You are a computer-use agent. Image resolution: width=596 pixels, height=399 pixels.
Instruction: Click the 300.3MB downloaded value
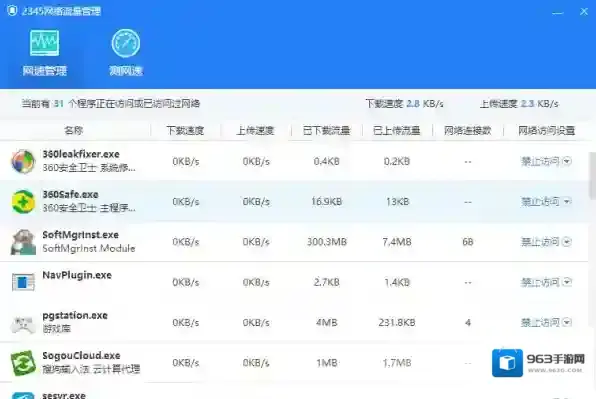tap(327, 242)
